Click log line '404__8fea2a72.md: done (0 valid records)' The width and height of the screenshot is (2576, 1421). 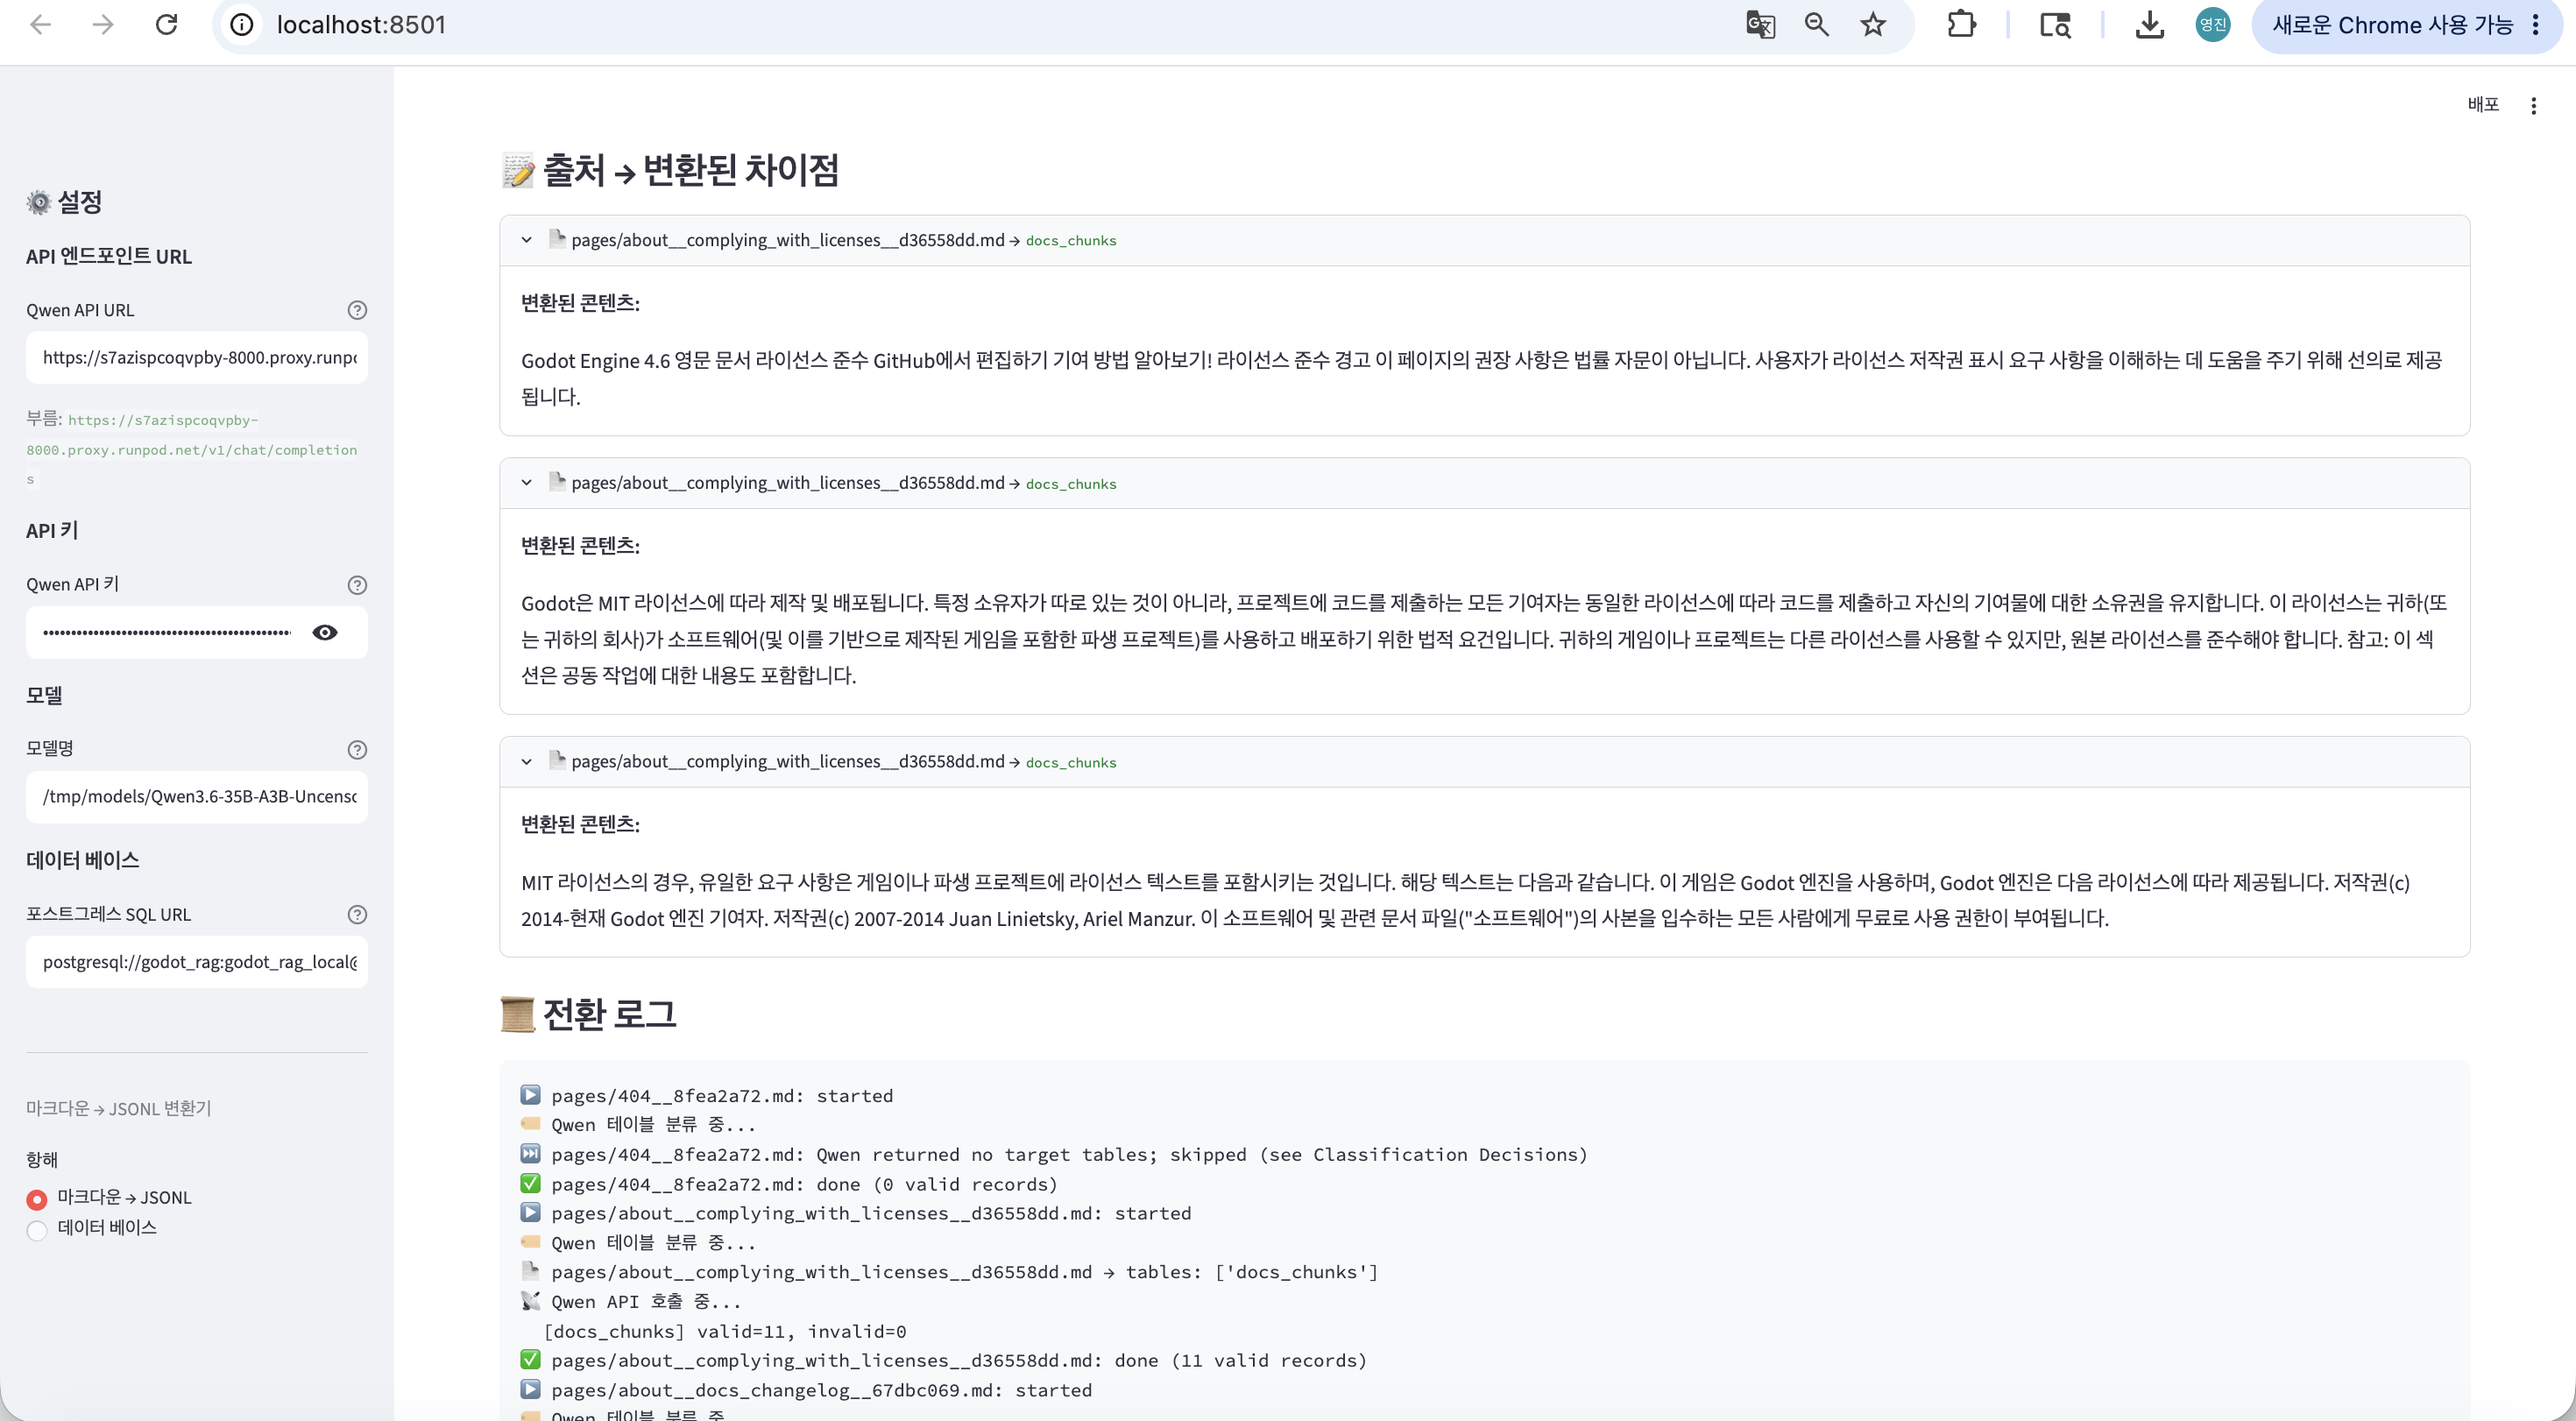(x=804, y=1185)
